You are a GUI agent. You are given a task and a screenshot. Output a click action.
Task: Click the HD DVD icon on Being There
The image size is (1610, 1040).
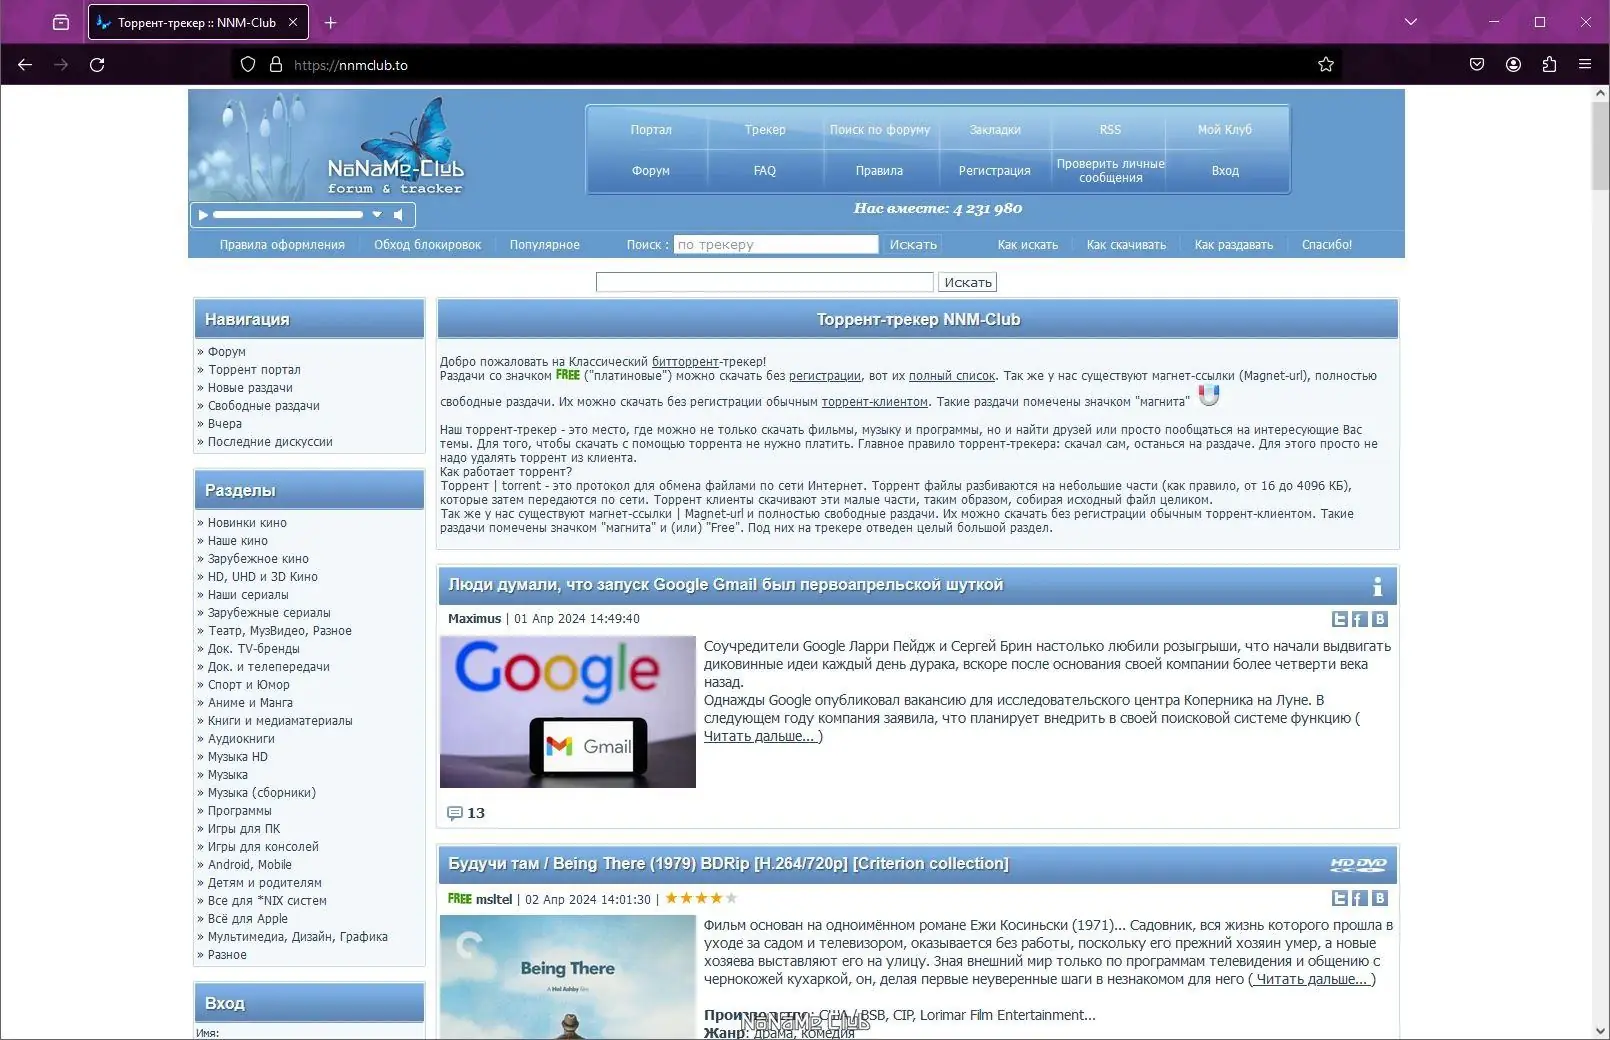click(x=1358, y=865)
